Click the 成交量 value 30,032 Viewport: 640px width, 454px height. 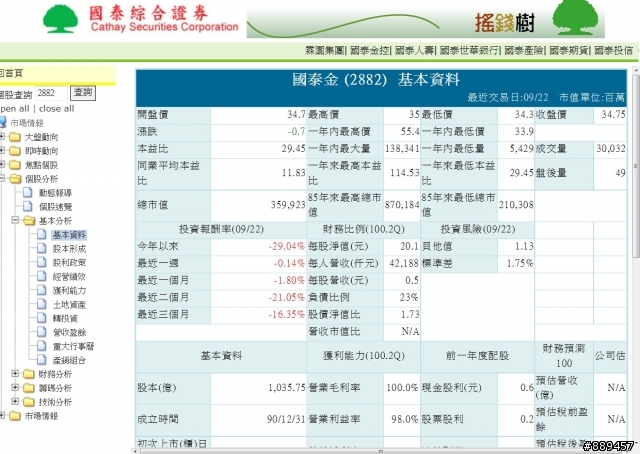click(x=611, y=149)
